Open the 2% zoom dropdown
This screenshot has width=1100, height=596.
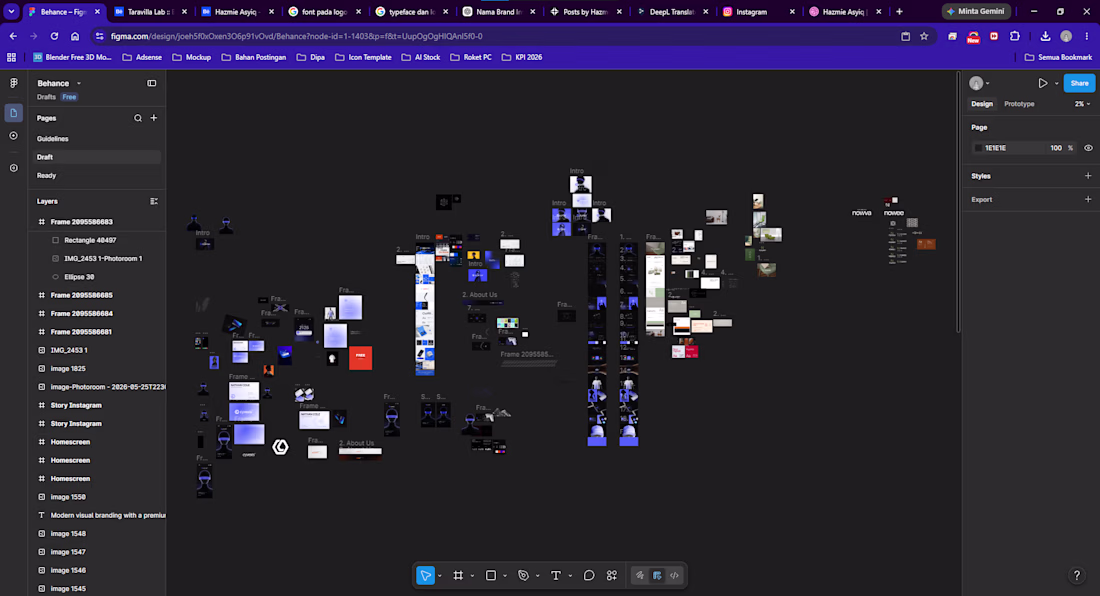click(1082, 104)
